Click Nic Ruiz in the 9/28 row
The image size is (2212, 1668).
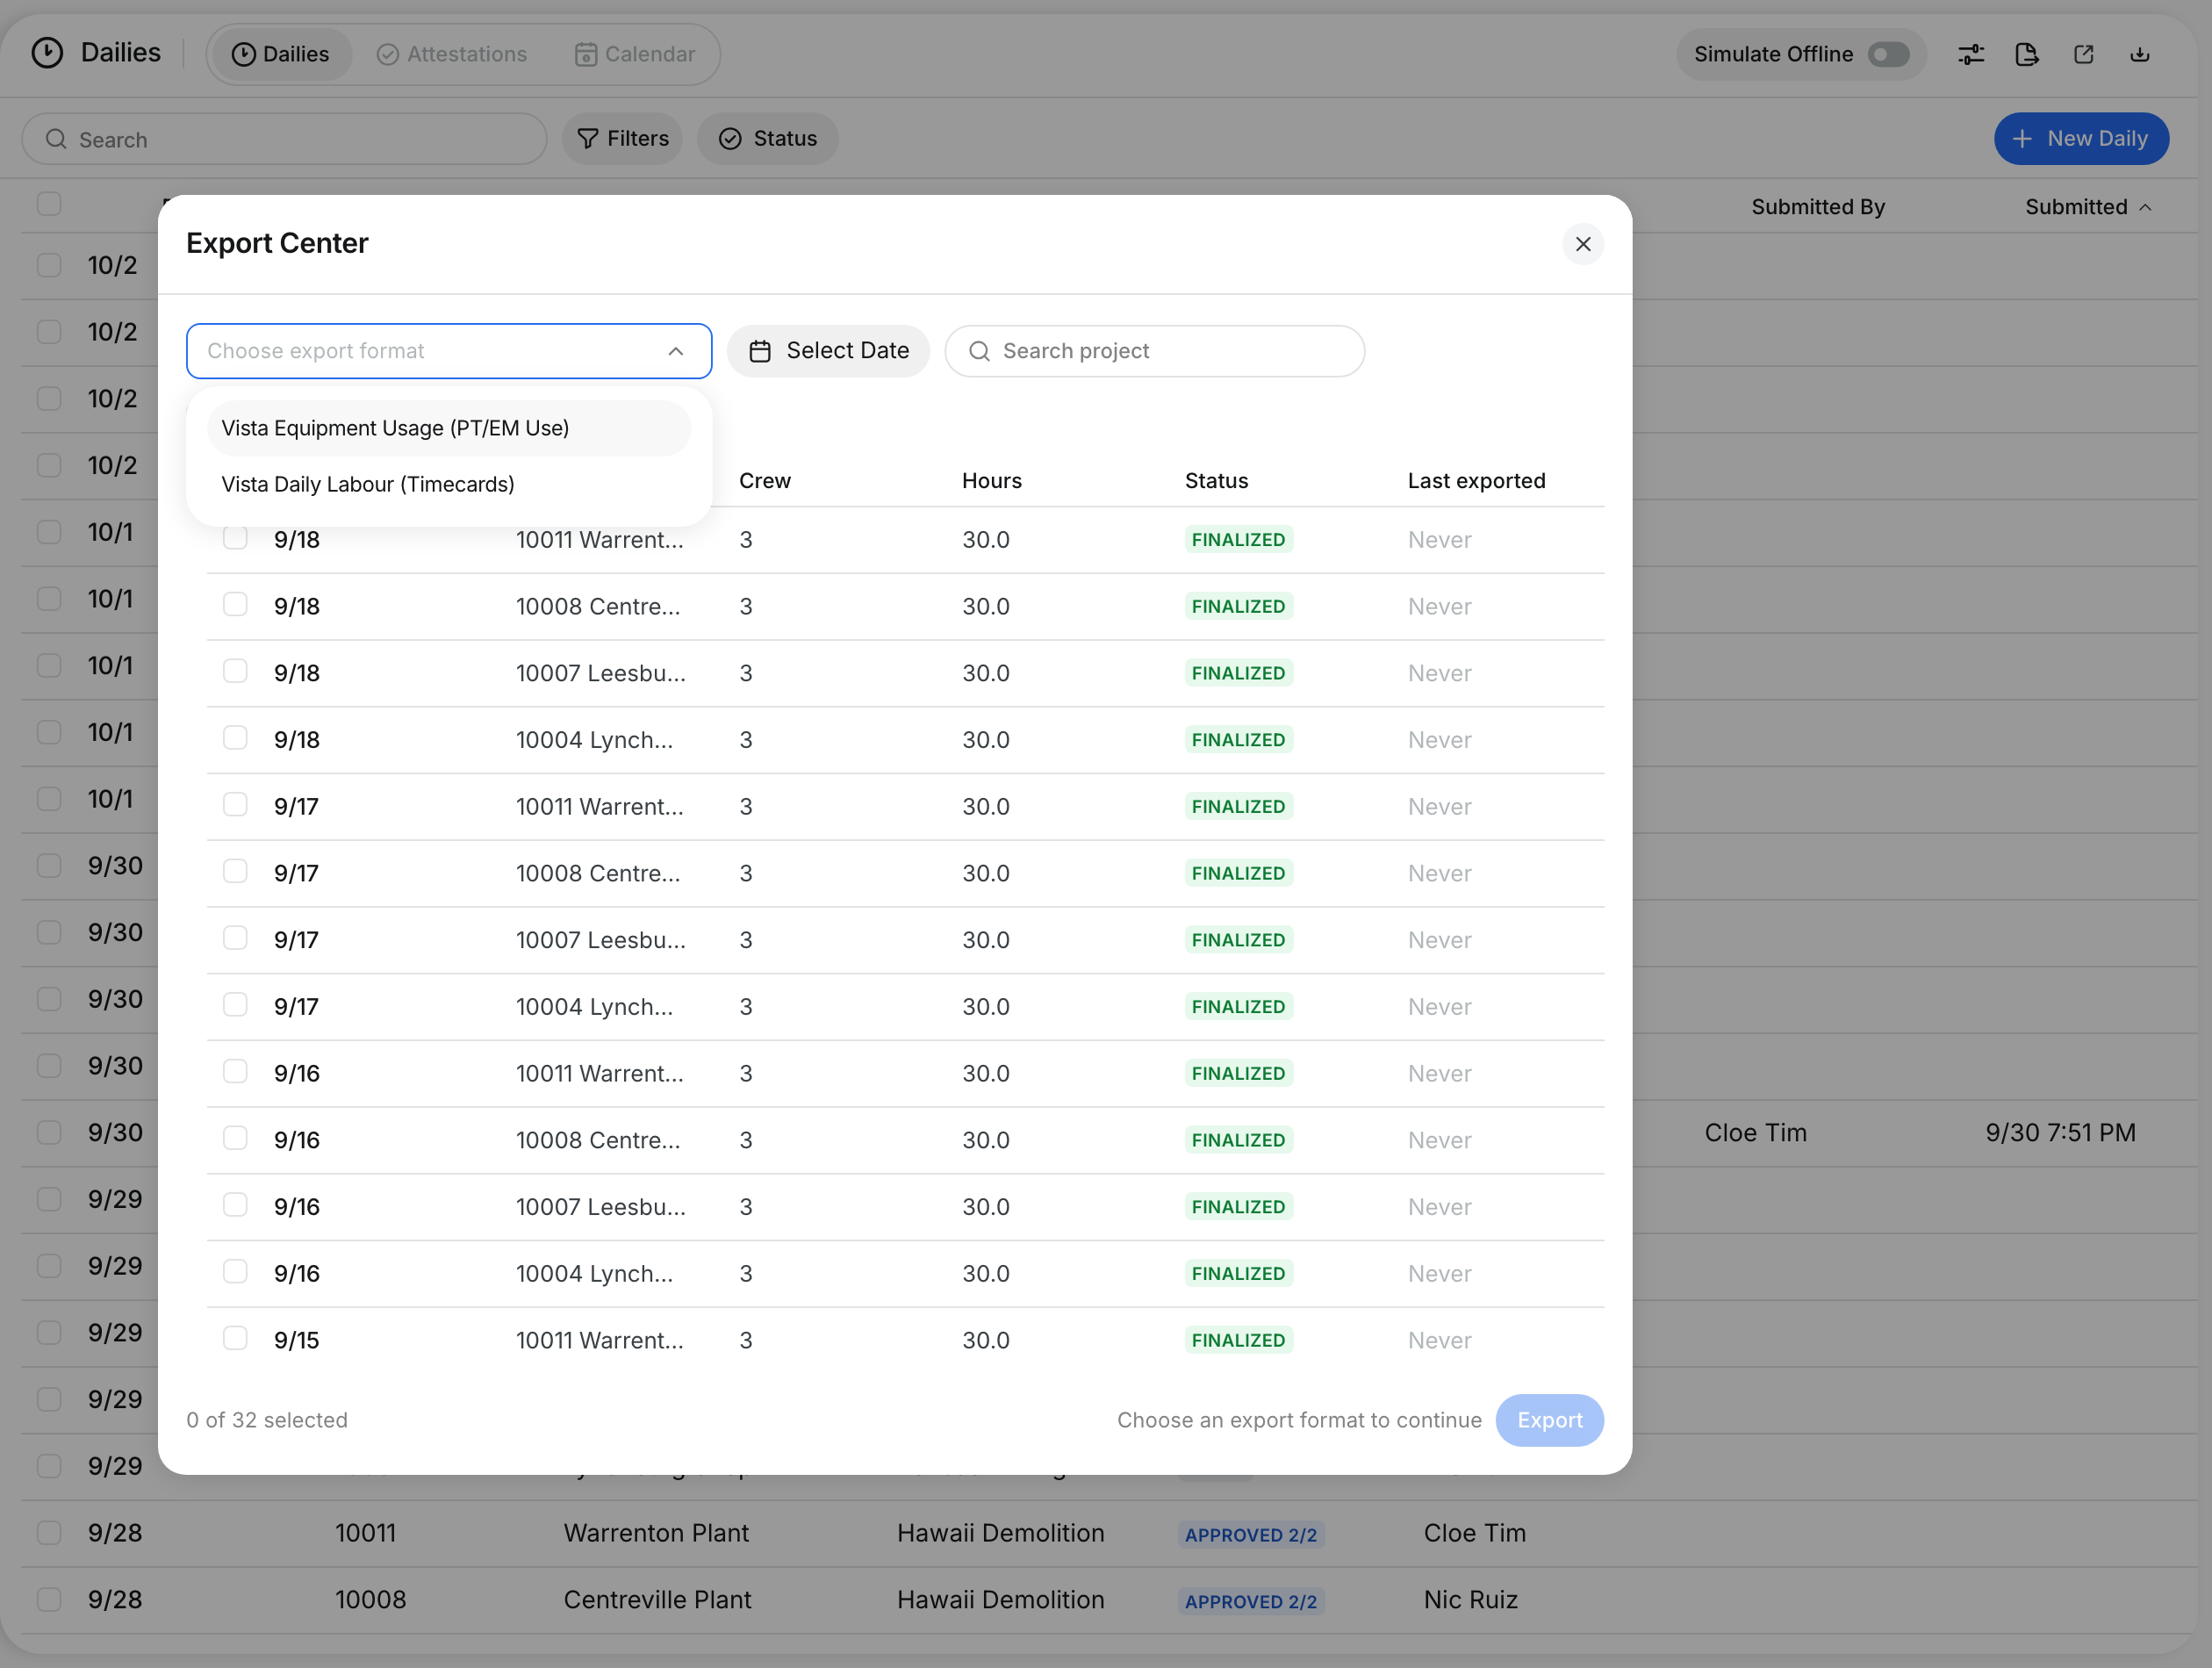[x=1470, y=1599]
